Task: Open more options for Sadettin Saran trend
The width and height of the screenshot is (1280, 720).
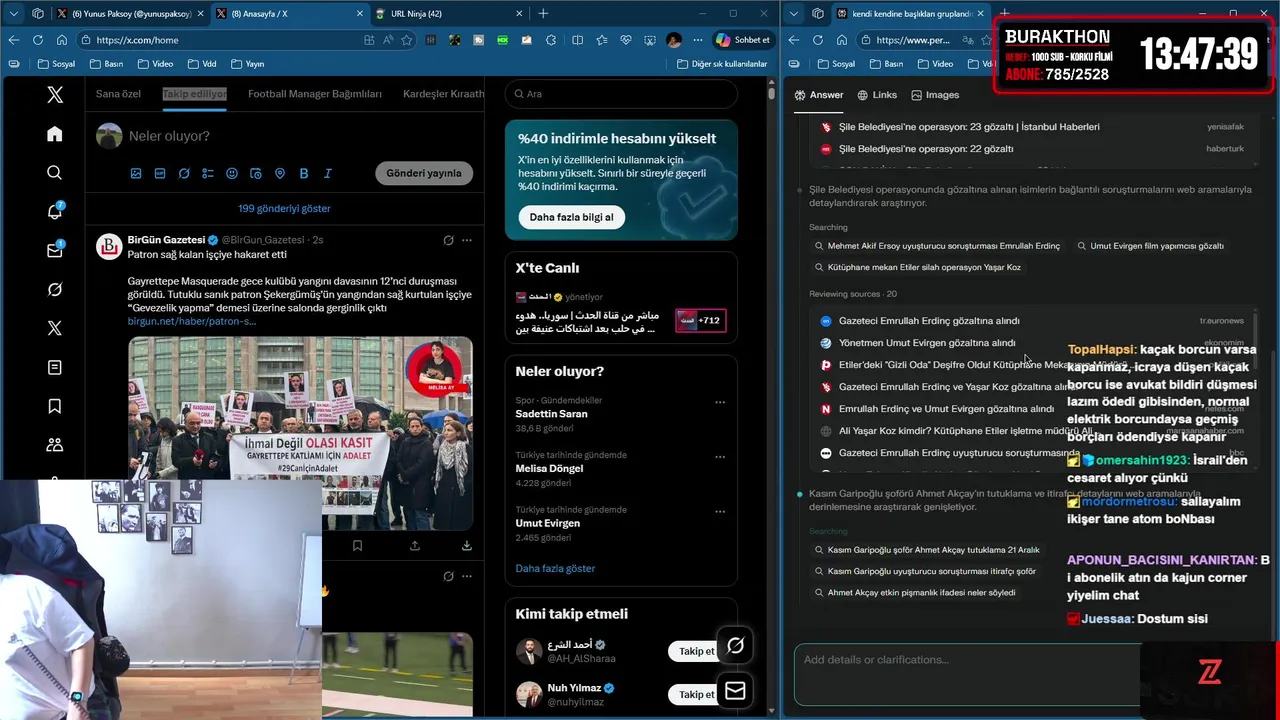Action: (x=720, y=402)
